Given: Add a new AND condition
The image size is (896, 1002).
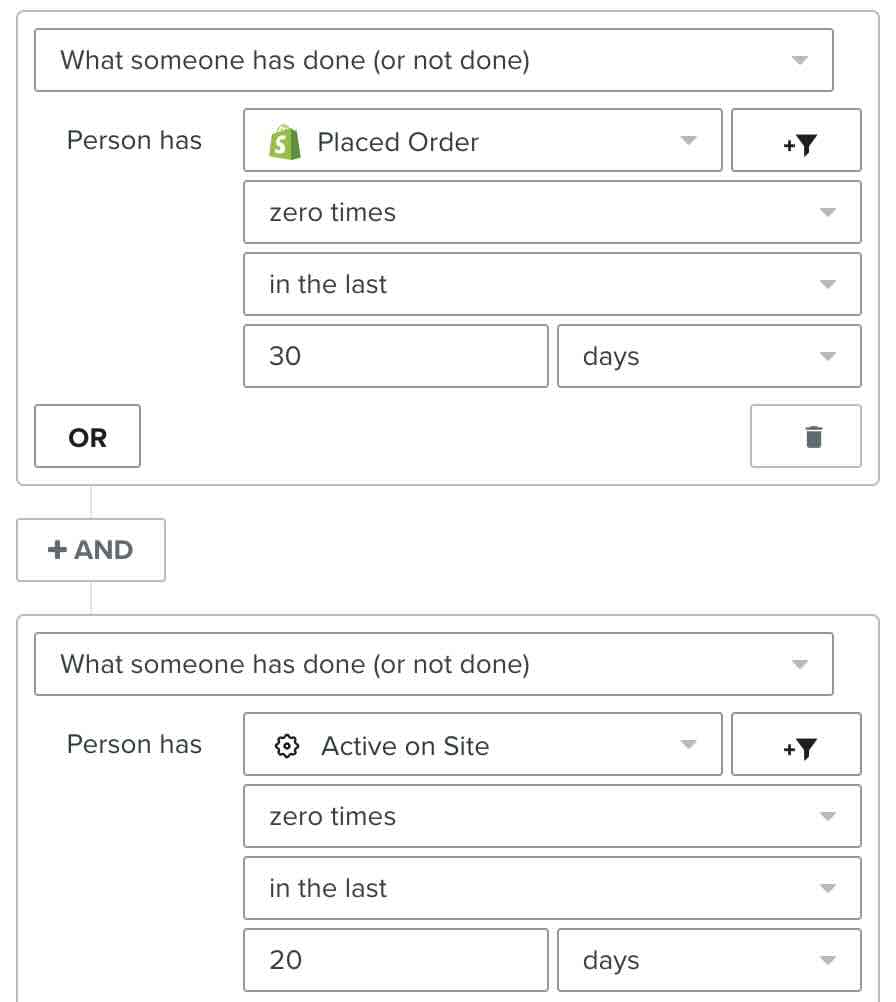Looking at the screenshot, I should (90, 549).
